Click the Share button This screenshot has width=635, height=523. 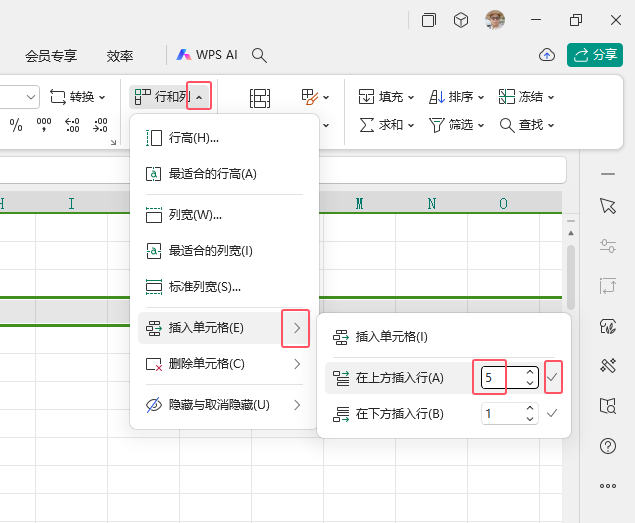tap(595, 55)
